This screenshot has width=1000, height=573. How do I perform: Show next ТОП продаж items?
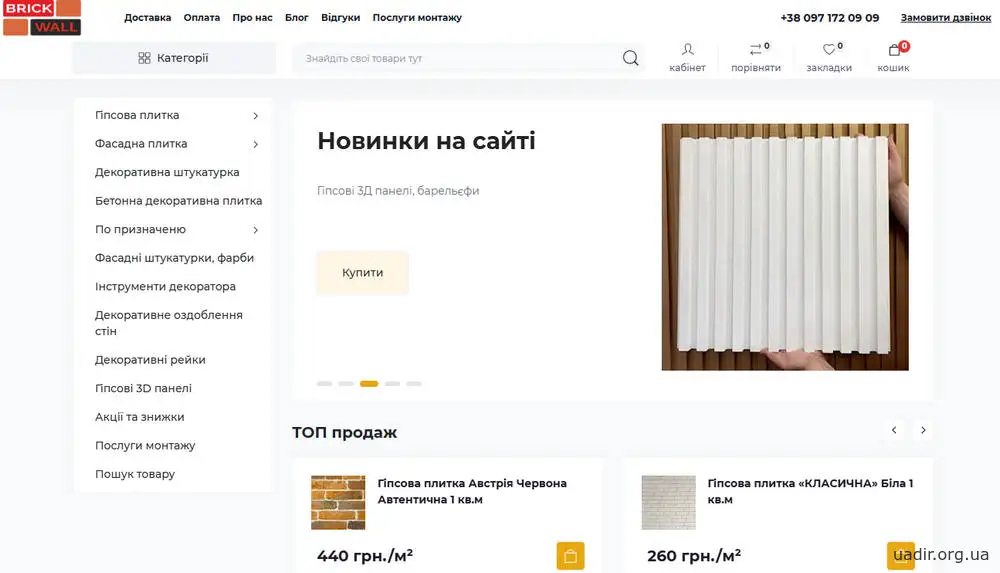click(x=923, y=430)
